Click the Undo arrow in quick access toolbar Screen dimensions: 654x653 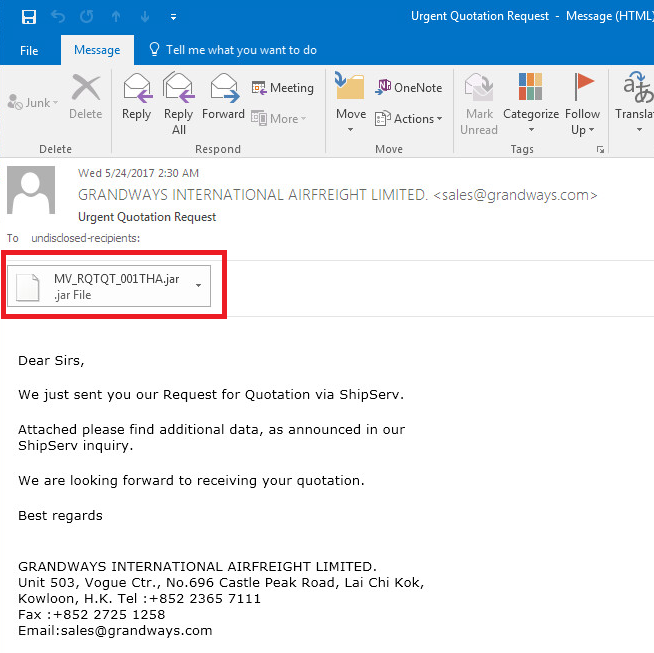(x=58, y=17)
